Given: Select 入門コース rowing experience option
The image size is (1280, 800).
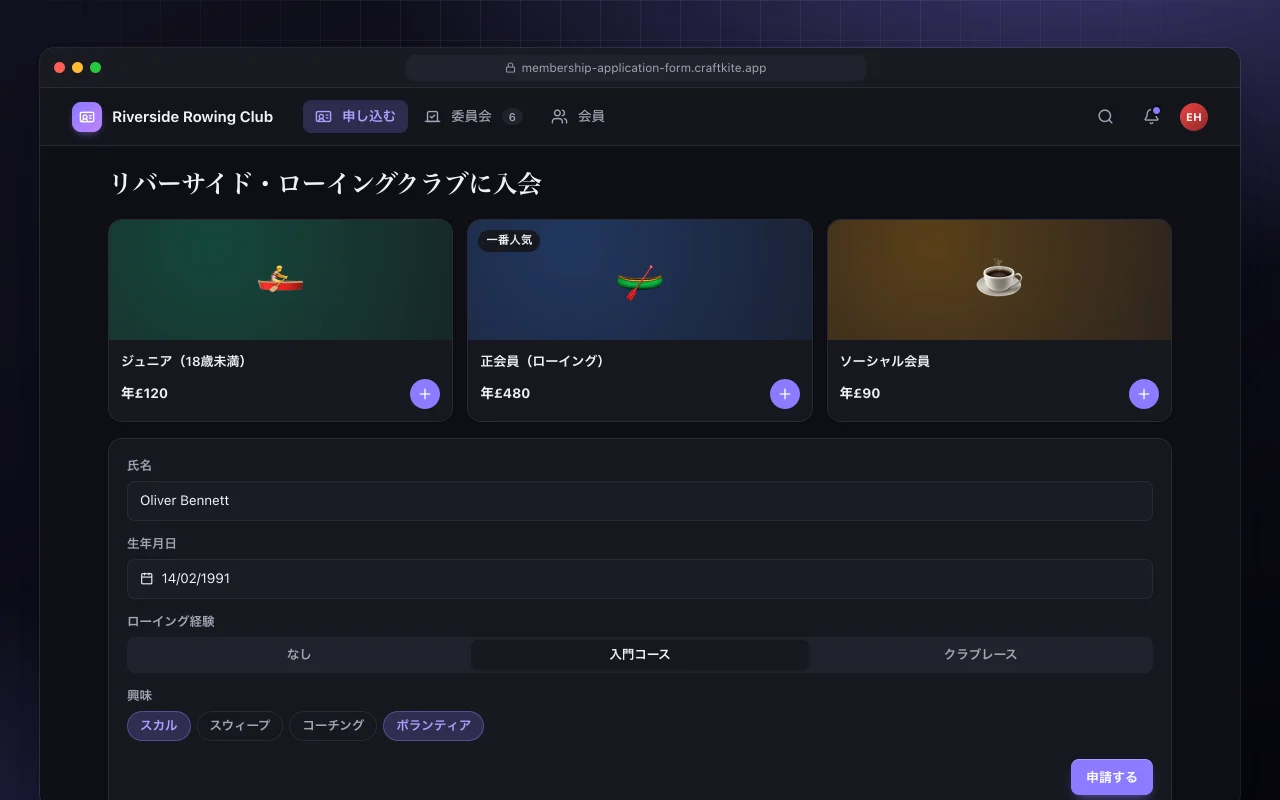Looking at the screenshot, I should [640, 654].
